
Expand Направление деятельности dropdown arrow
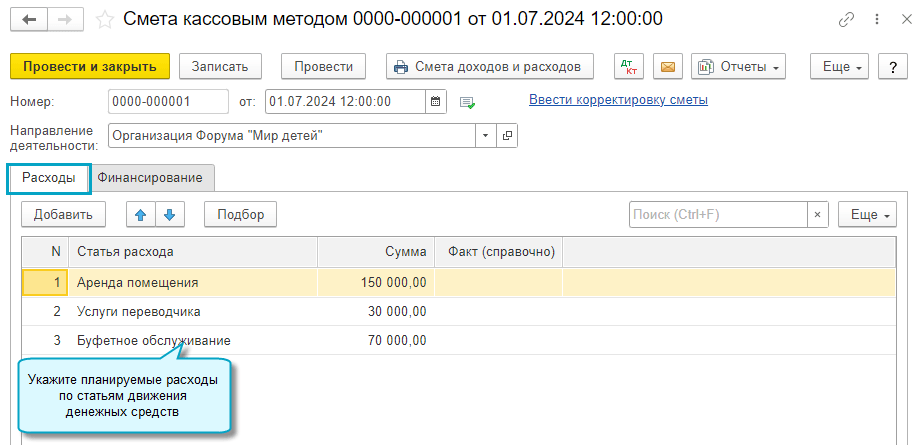(486, 135)
